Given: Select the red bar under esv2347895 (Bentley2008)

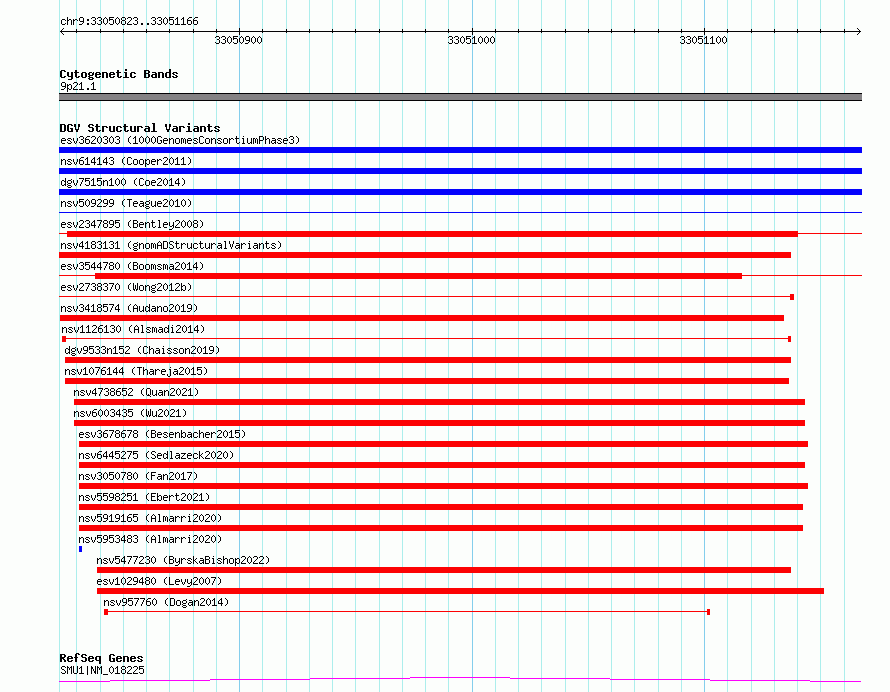Looking at the screenshot, I should tap(433, 234).
